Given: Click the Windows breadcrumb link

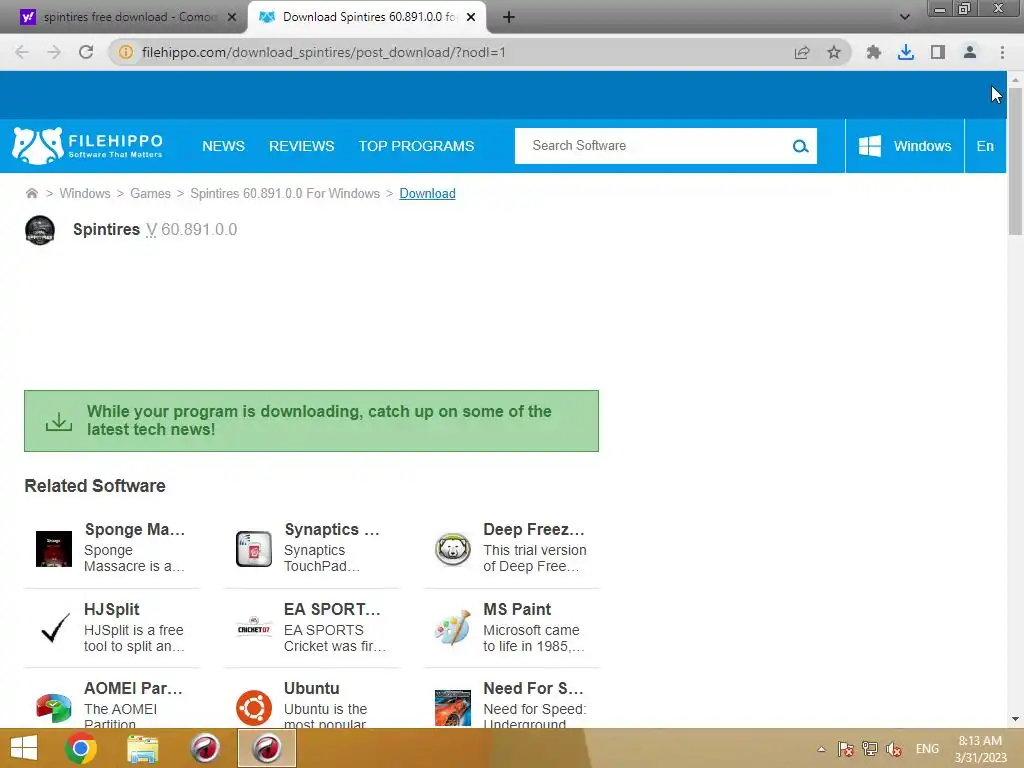Looking at the screenshot, I should (x=85, y=193).
